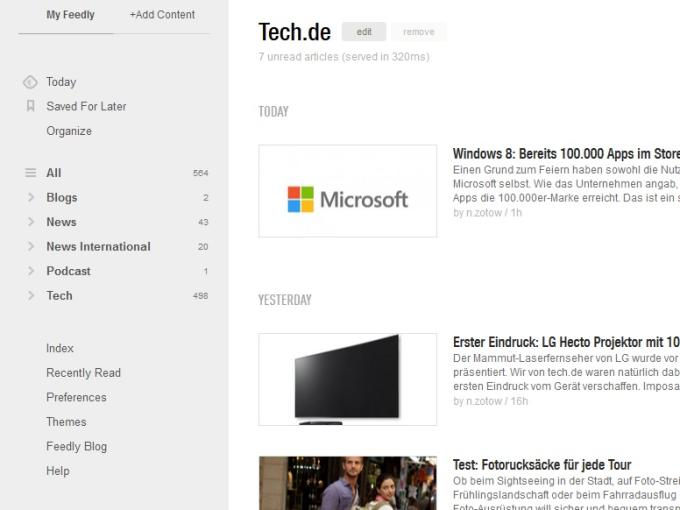Open the +Add Content tab

pyautogui.click(x=162, y=15)
